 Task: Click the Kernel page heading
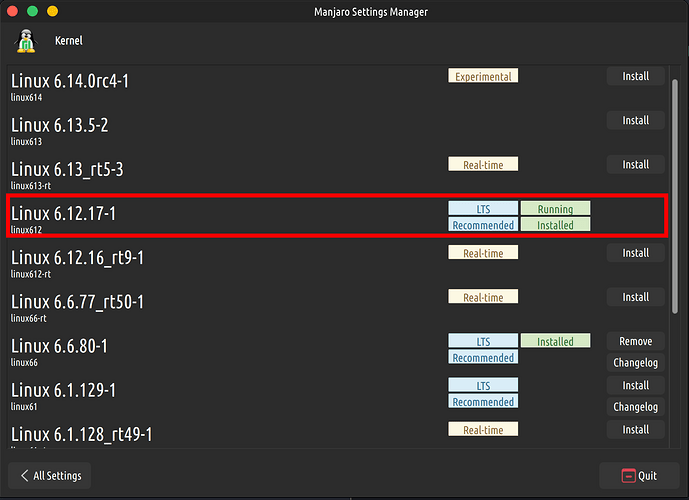[x=69, y=40]
